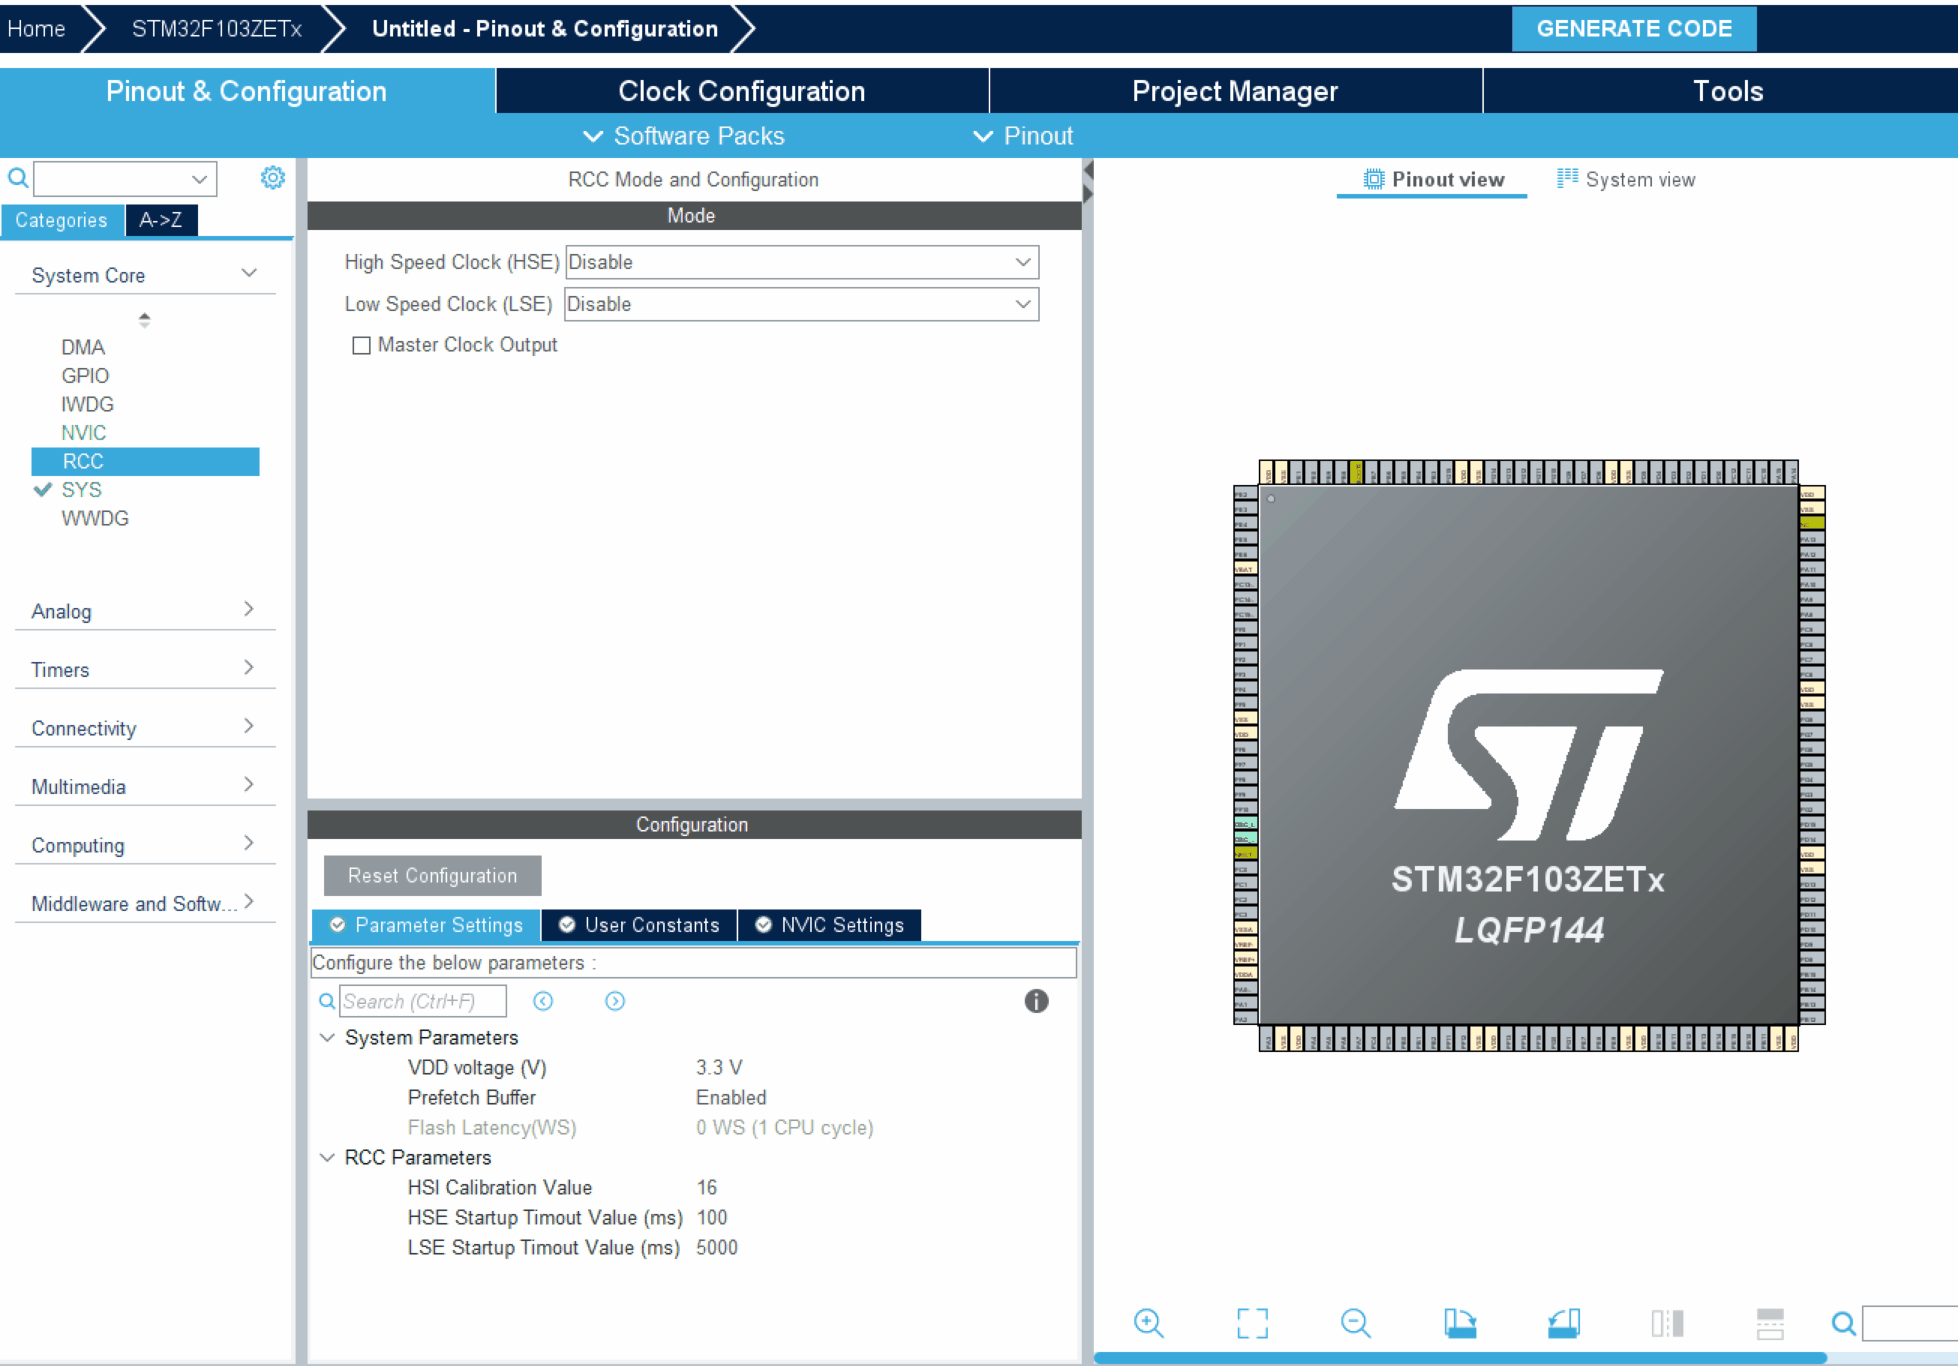Click GENERATE CODE button
The image size is (1958, 1366).
tap(1634, 28)
